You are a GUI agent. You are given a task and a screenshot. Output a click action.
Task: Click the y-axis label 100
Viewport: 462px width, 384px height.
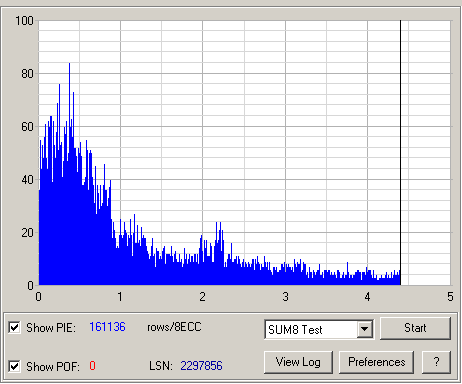coord(24,21)
